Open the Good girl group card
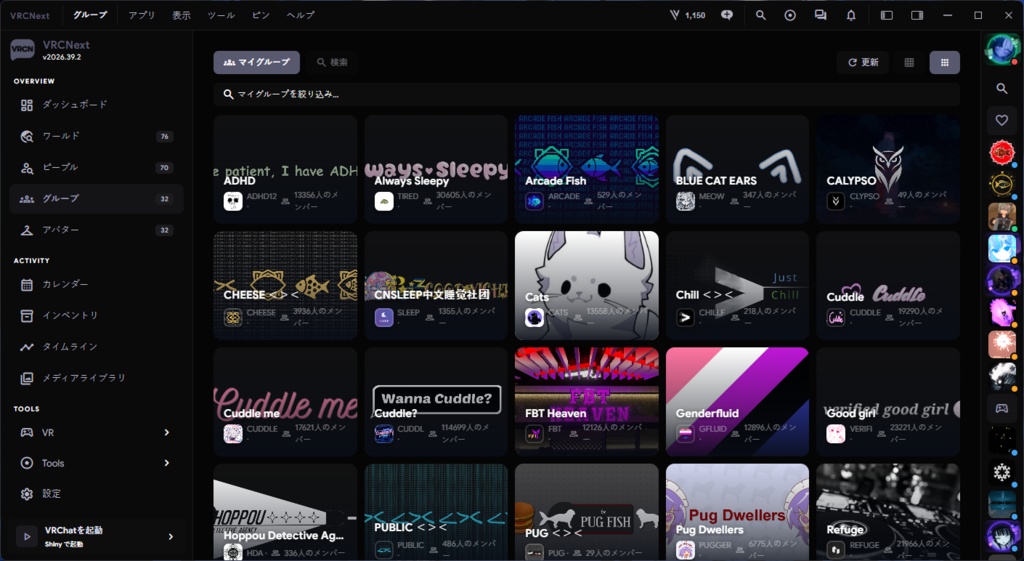The width and height of the screenshot is (1024, 561). click(888, 402)
